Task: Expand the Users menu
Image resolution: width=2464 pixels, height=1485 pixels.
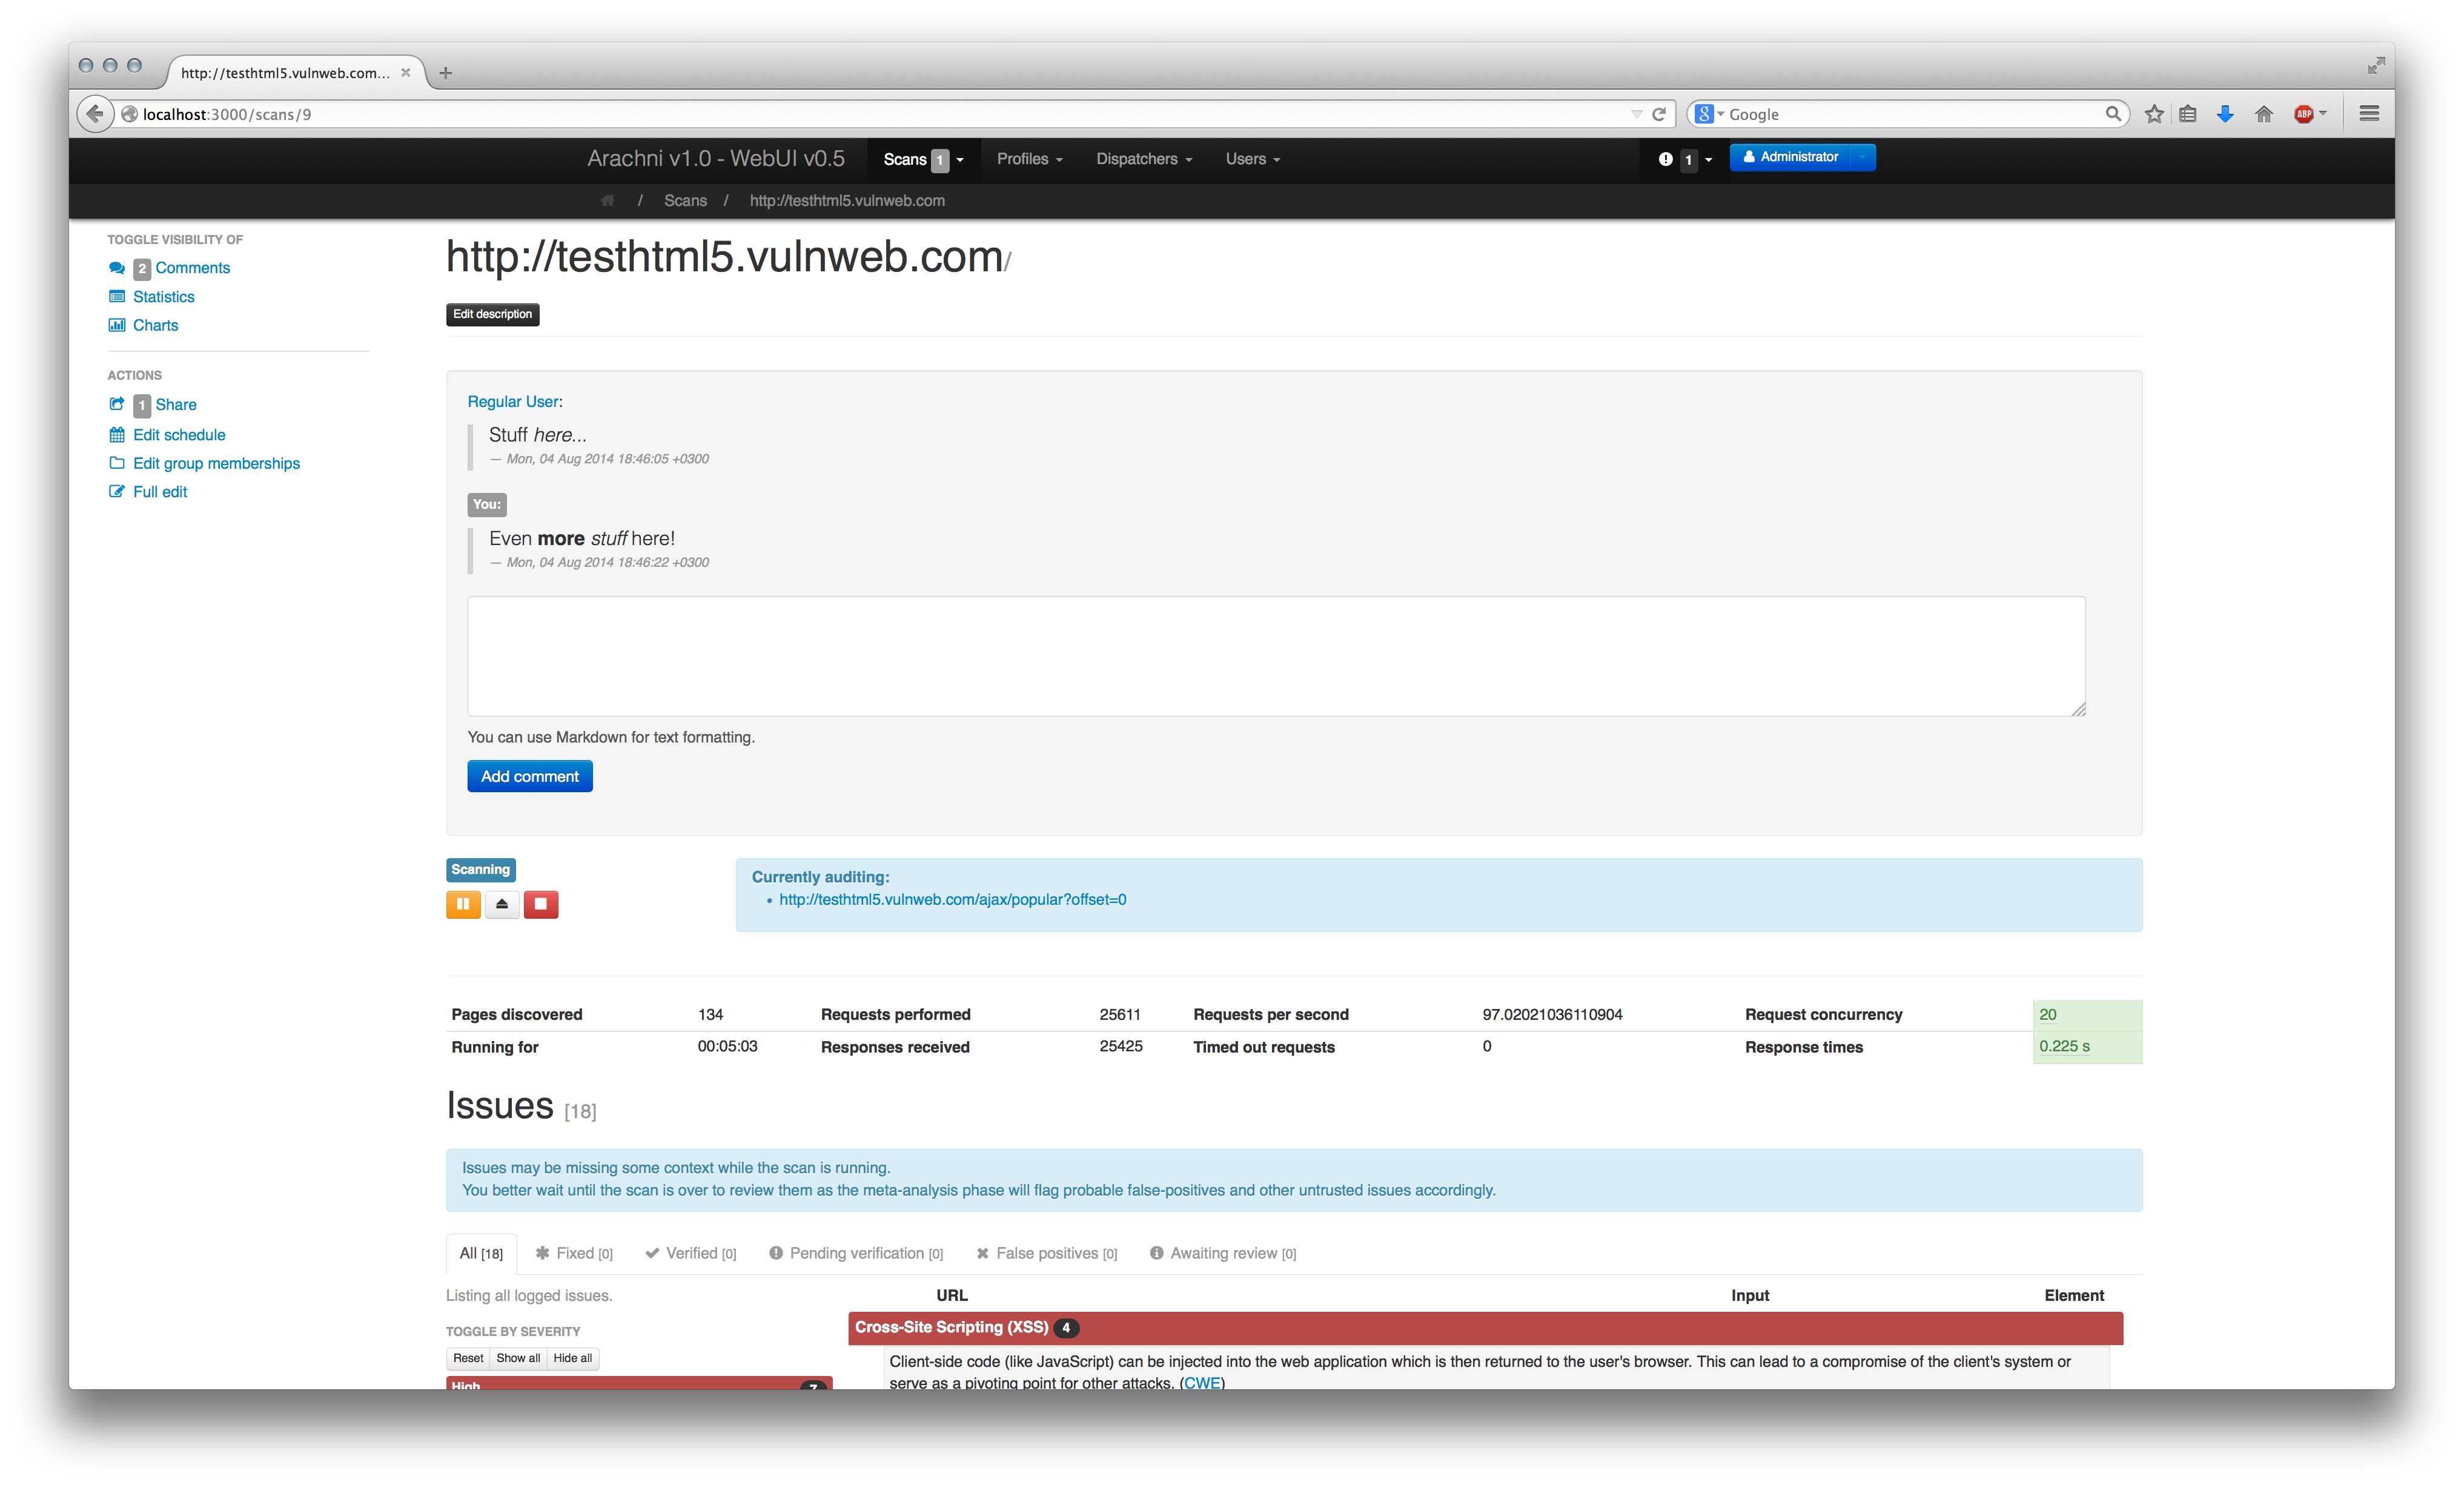Action: point(1252,159)
